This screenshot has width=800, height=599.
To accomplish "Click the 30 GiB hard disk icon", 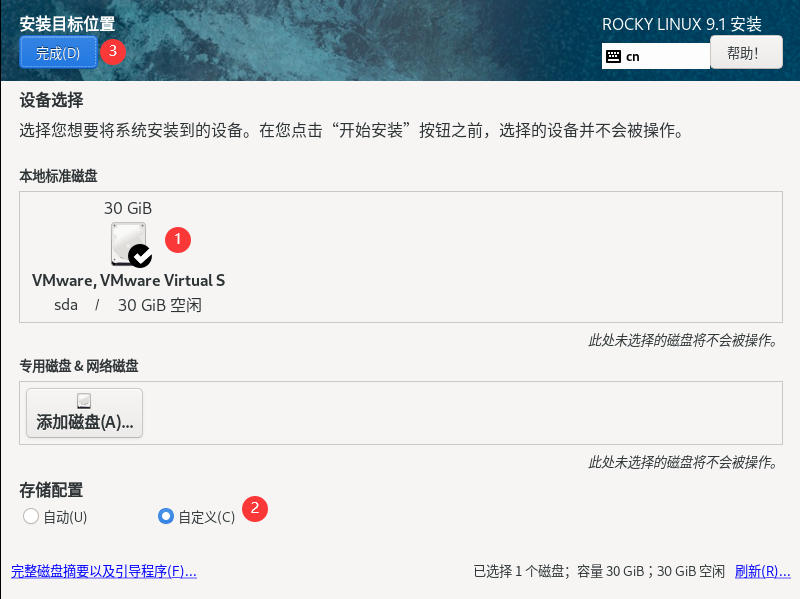I will pos(129,244).
